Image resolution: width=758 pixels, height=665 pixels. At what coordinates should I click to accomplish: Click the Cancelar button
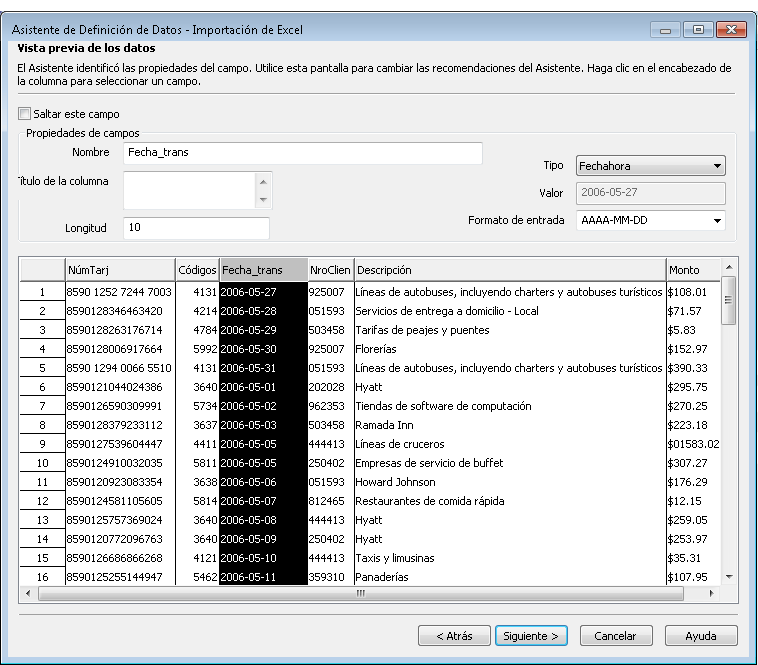[615, 636]
